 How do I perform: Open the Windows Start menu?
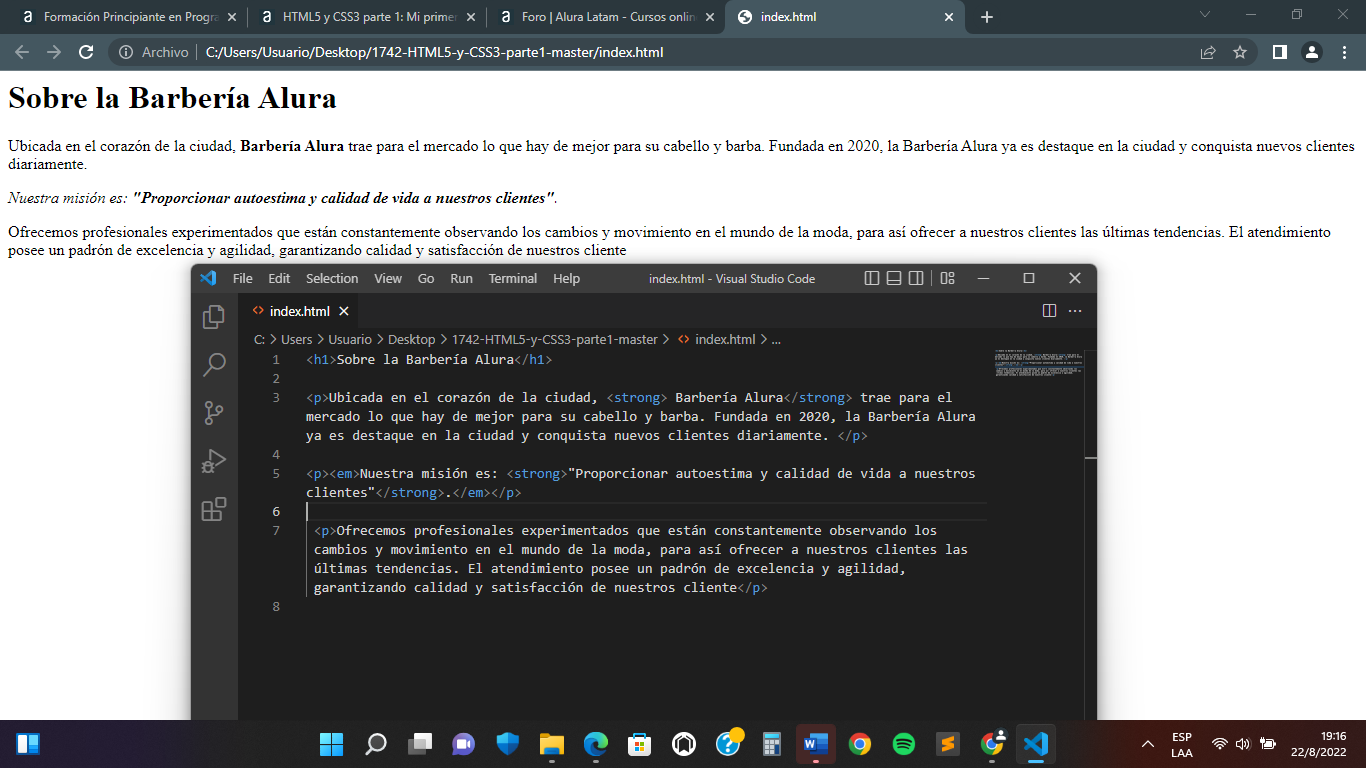[331, 744]
